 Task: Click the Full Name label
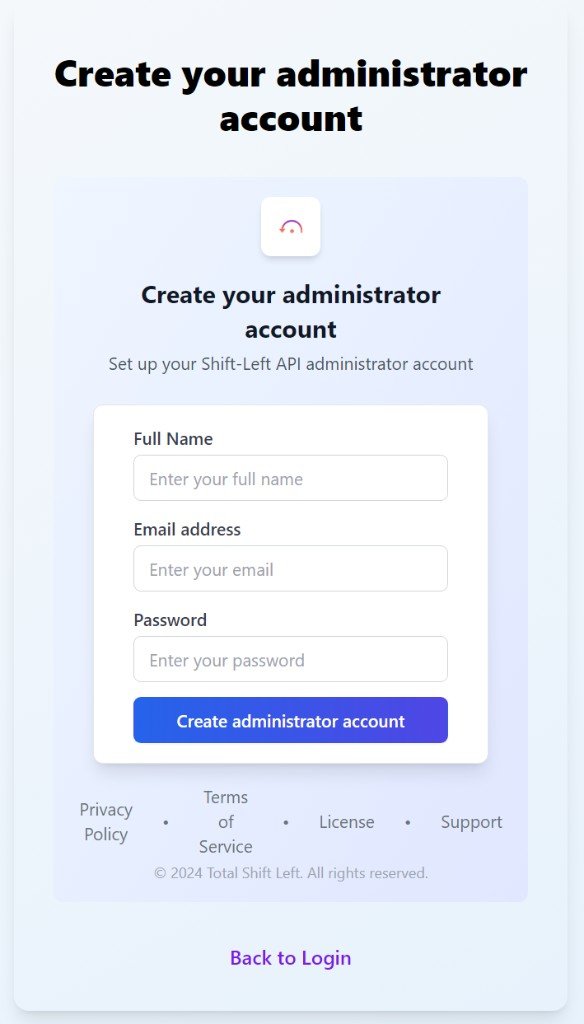172,439
